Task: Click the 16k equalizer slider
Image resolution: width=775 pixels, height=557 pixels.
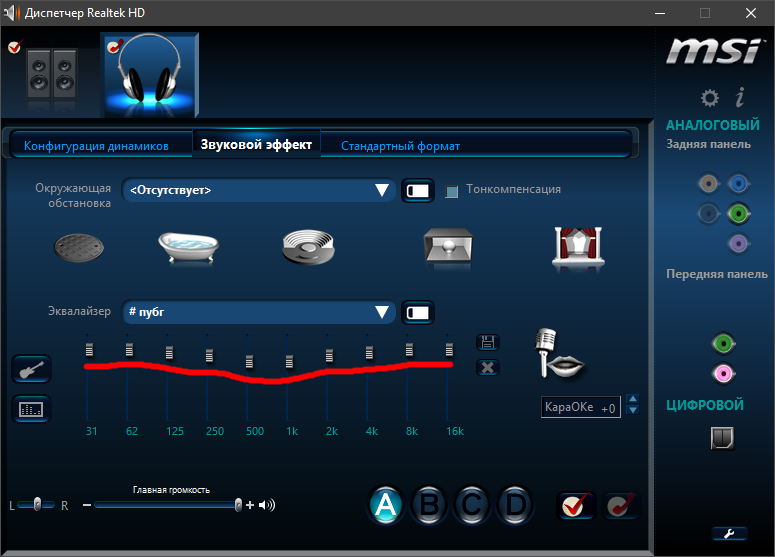Action: (449, 349)
